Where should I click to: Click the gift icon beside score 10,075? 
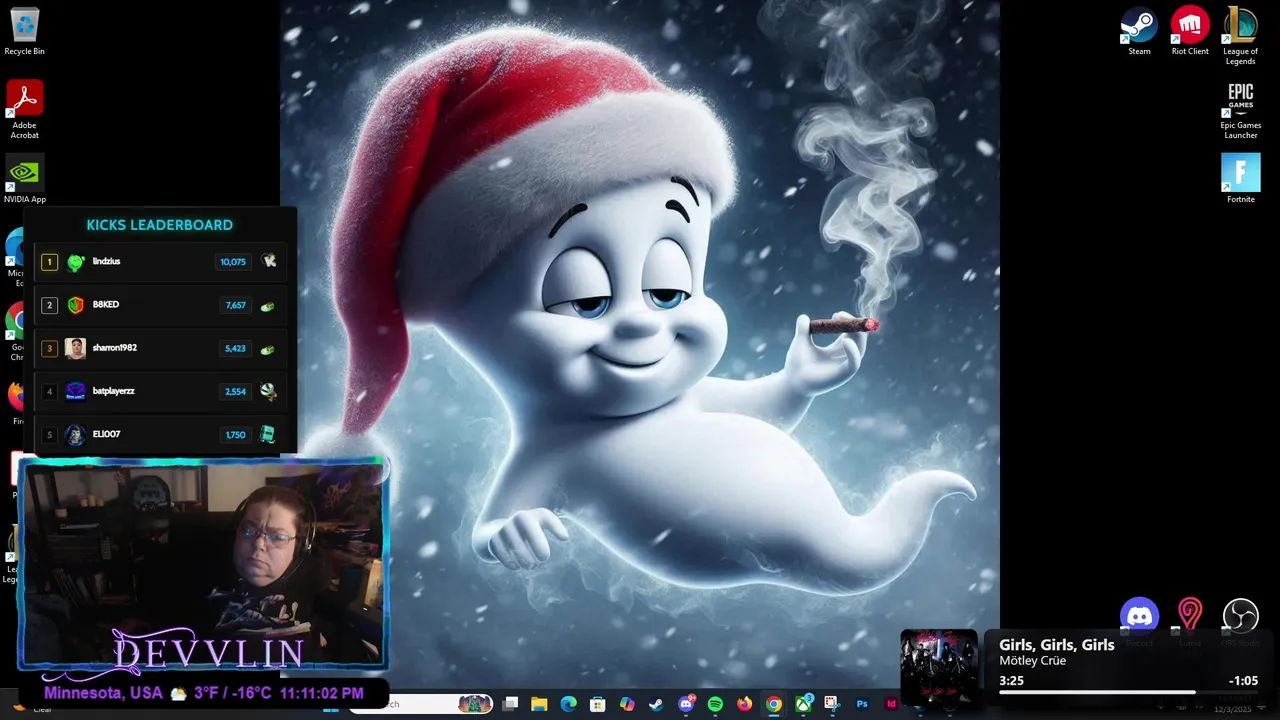[268, 261]
